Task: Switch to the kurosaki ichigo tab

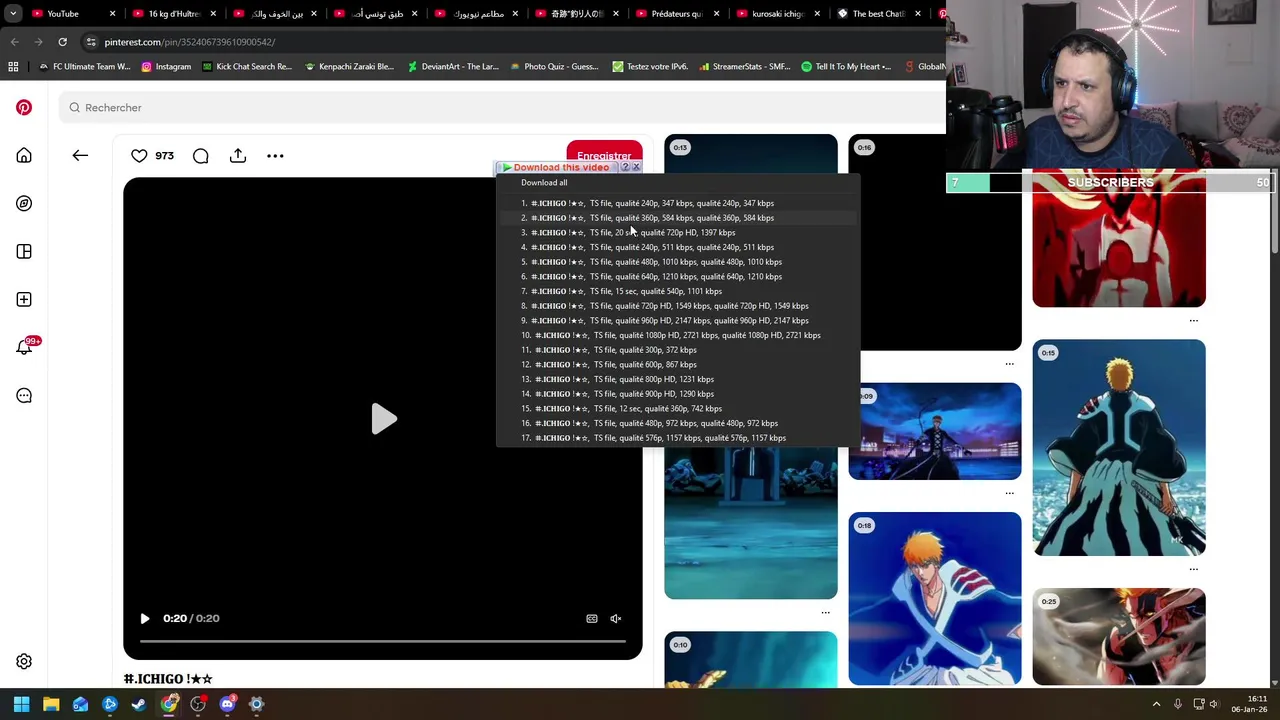Action: 776,14
